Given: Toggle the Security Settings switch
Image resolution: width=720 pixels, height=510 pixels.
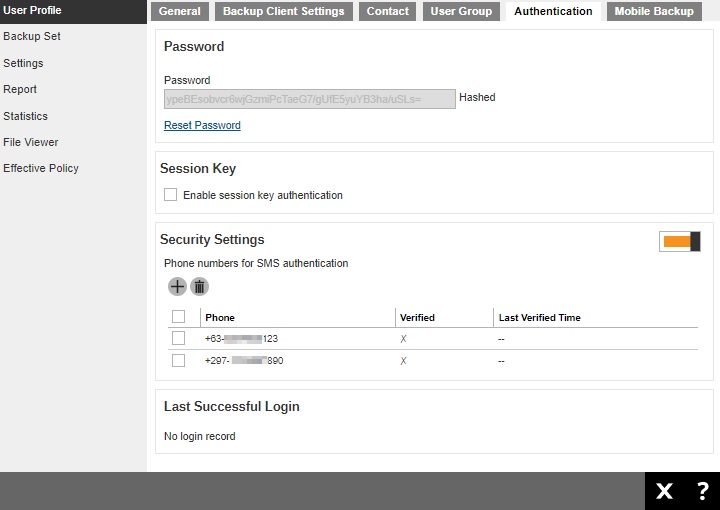Looking at the screenshot, I should click(680, 241).
